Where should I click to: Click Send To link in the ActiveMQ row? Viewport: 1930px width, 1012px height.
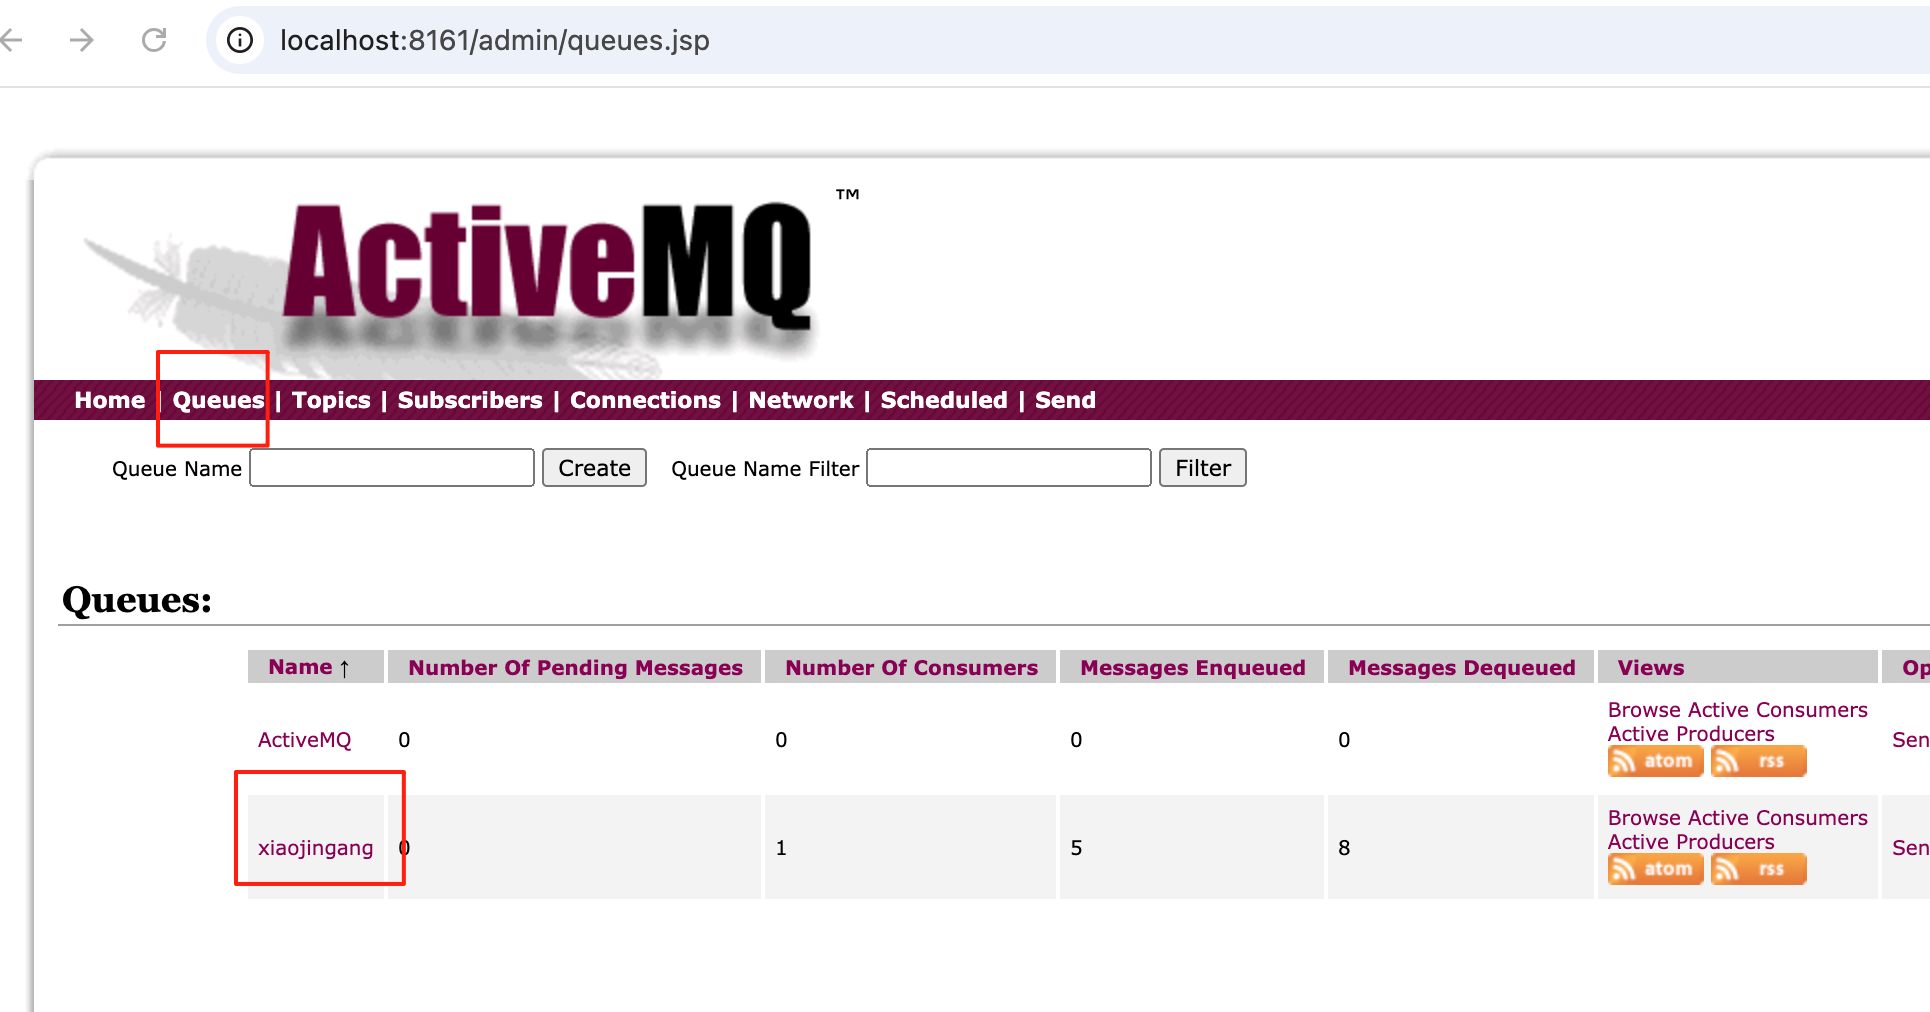point(1910,740)
